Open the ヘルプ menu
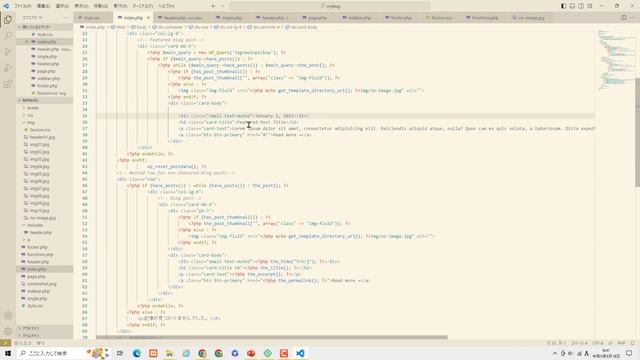 tap(166, 6)
